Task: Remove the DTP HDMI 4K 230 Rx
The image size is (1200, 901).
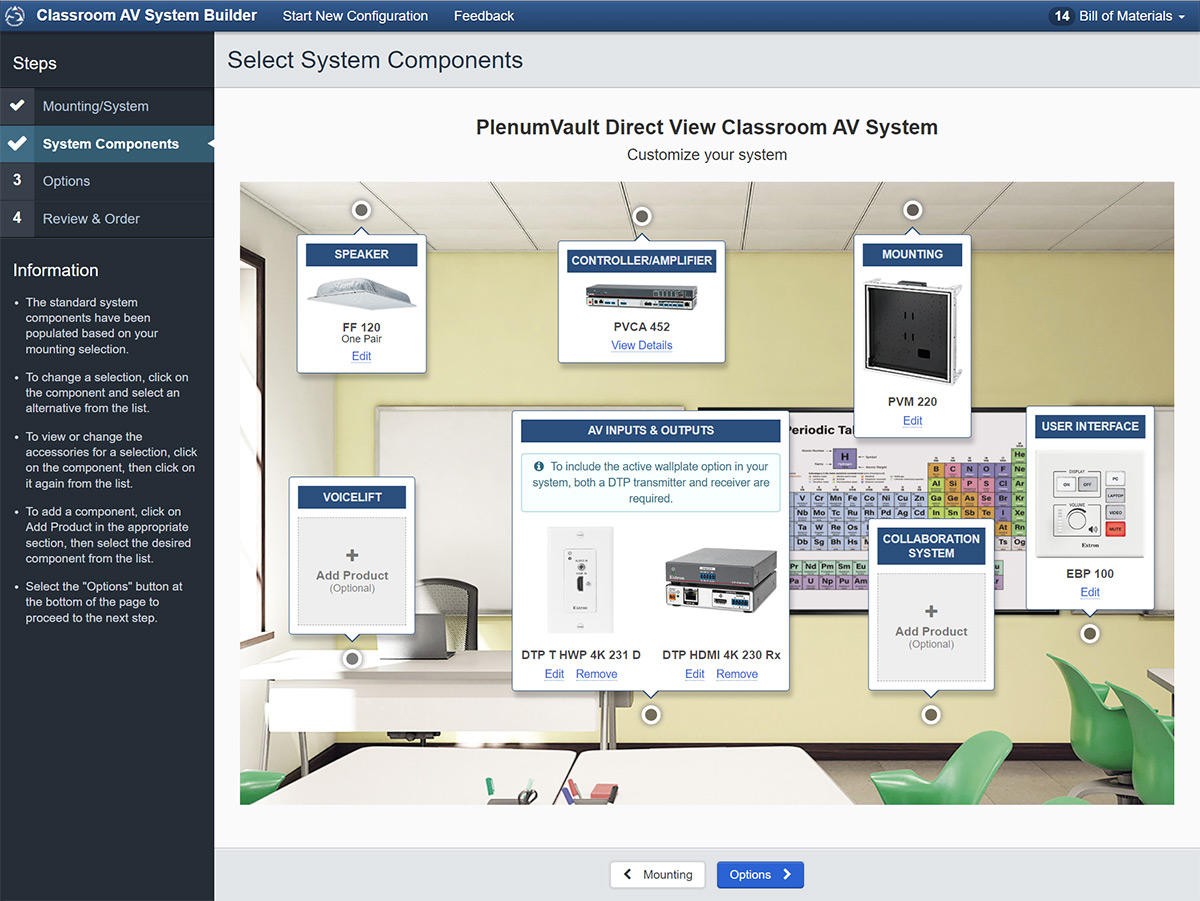Action: (737, 674)
